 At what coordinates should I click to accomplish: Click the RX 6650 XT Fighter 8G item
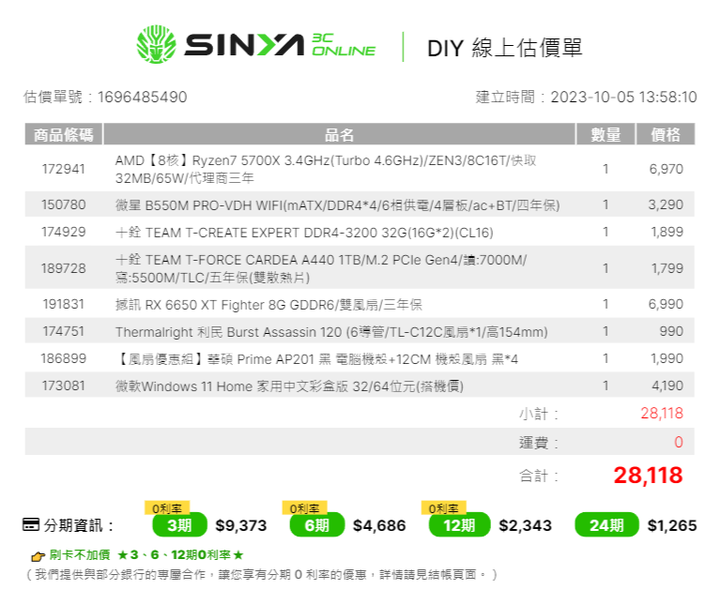269,305
